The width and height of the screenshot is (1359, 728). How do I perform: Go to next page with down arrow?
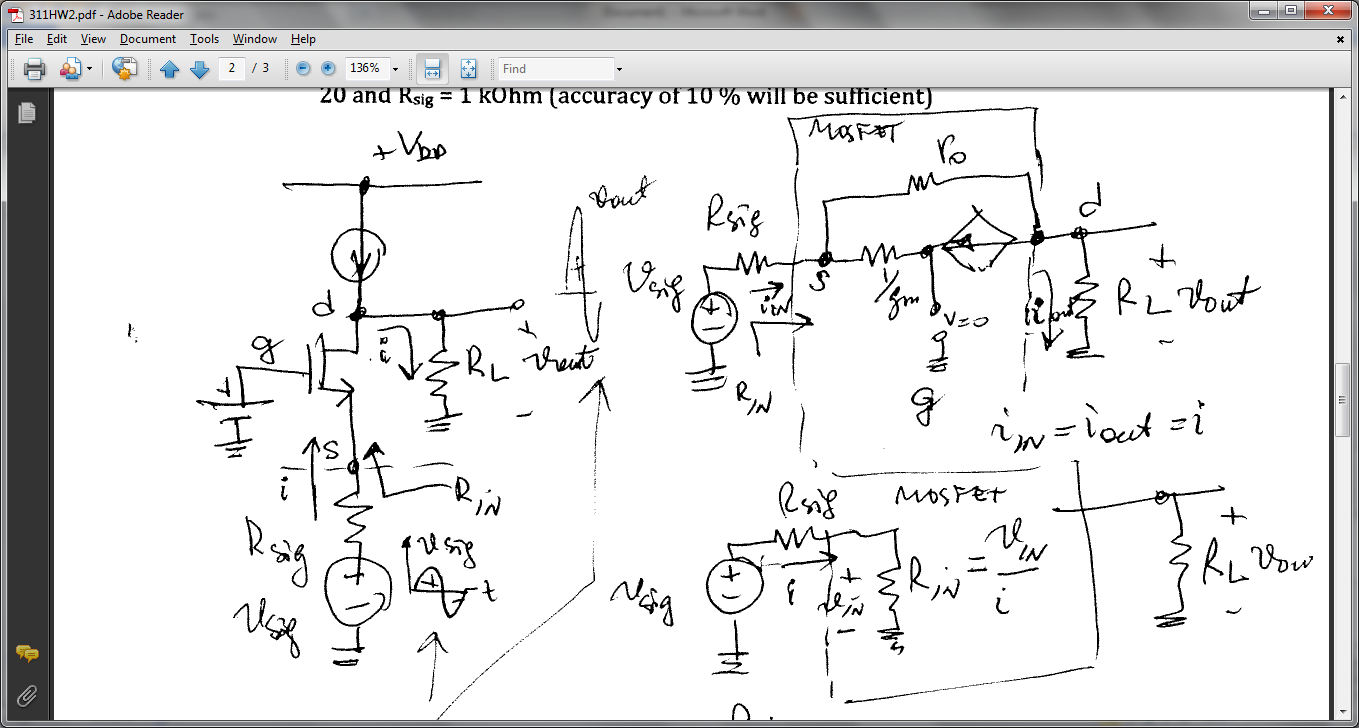pyautogui.click(x=199, y=69)
